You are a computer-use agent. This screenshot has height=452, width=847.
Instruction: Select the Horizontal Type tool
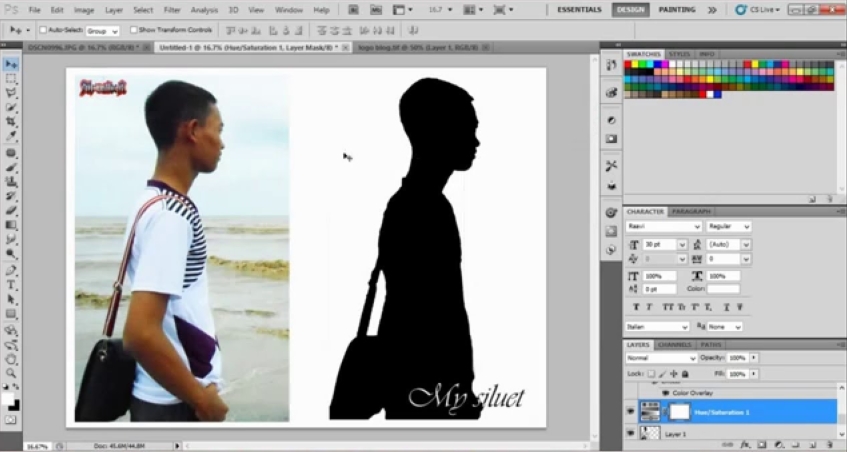tap(11, 285)
